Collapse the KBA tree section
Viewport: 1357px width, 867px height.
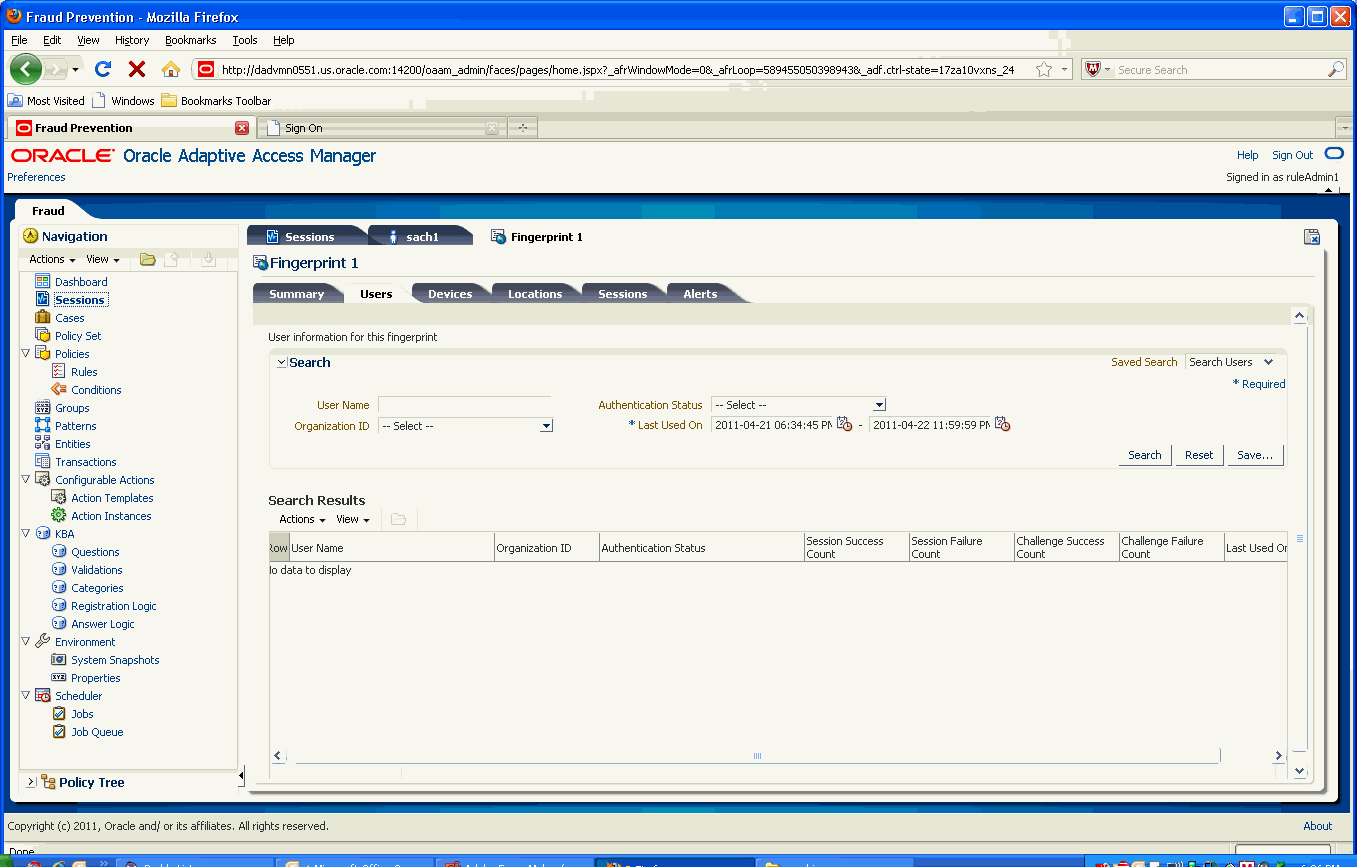pos(27,533)
